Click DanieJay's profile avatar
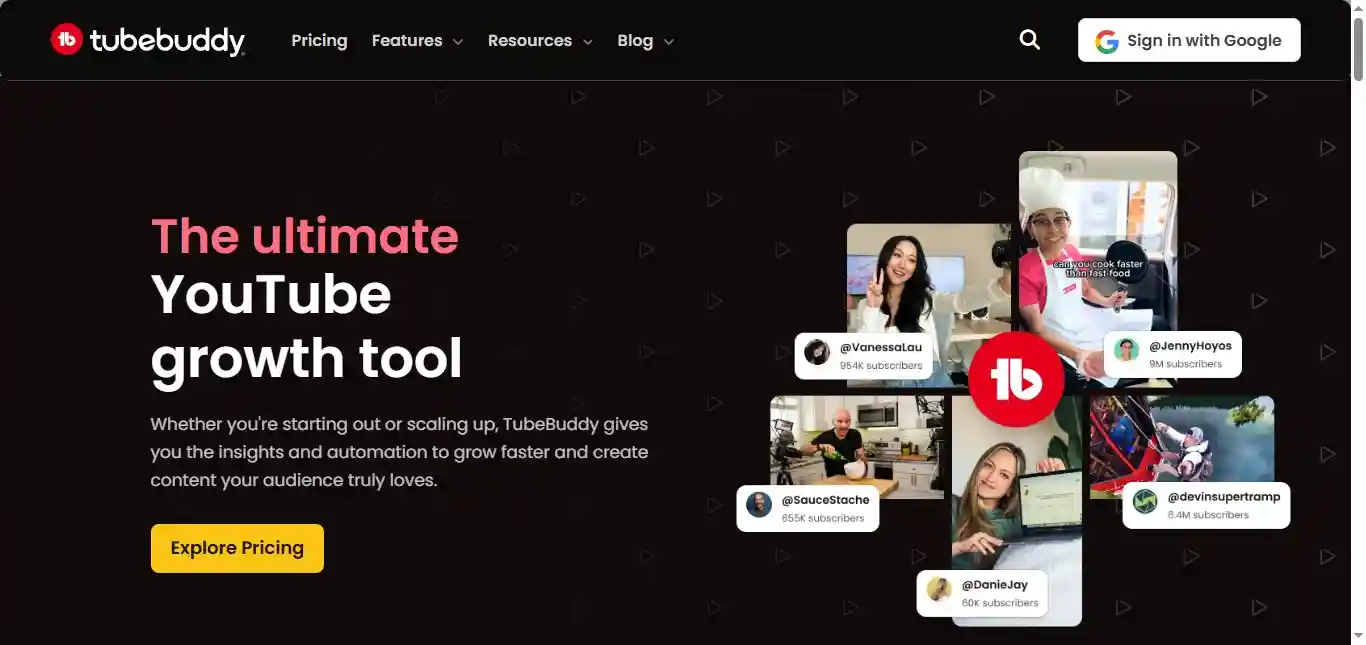Image resolution: width=1366 pixels, height=645 pixels. tap(939, 590)
